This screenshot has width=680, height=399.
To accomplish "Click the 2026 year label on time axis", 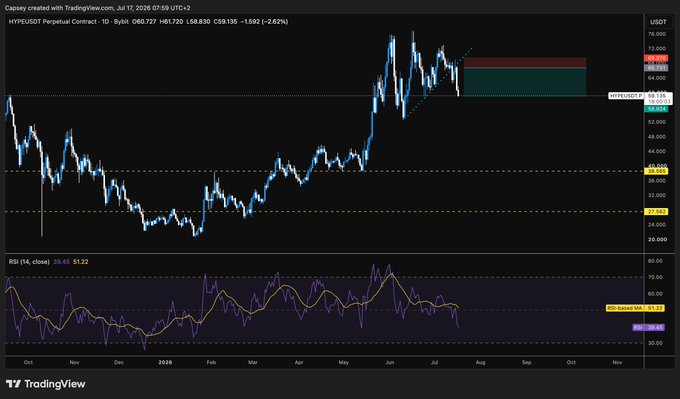I will coord(165,362).
